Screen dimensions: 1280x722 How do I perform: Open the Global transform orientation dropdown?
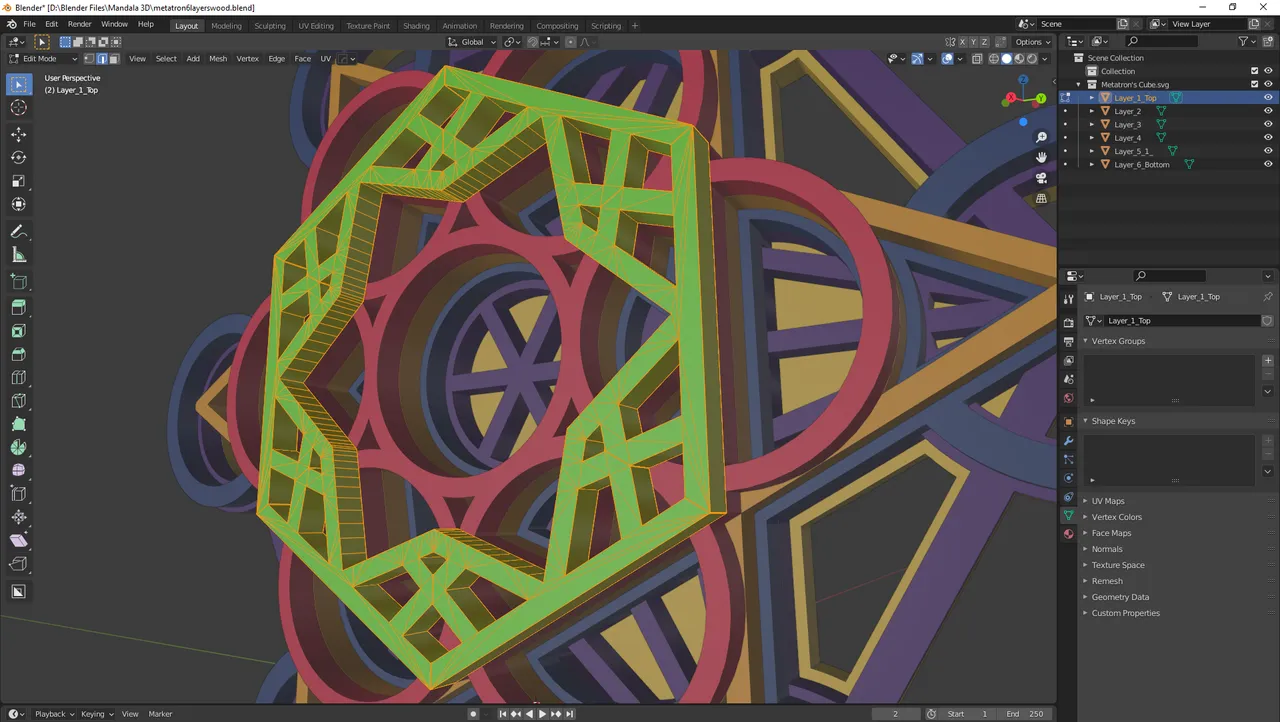472,42
